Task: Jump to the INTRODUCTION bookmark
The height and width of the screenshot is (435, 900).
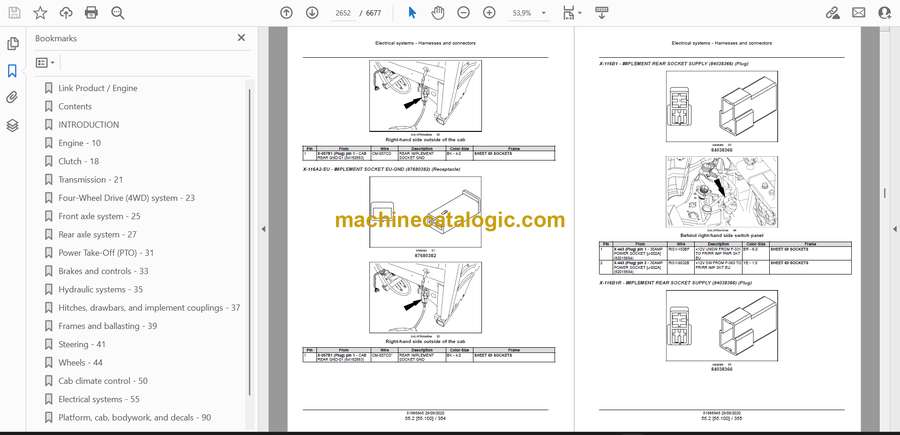Action: point(88,125)
